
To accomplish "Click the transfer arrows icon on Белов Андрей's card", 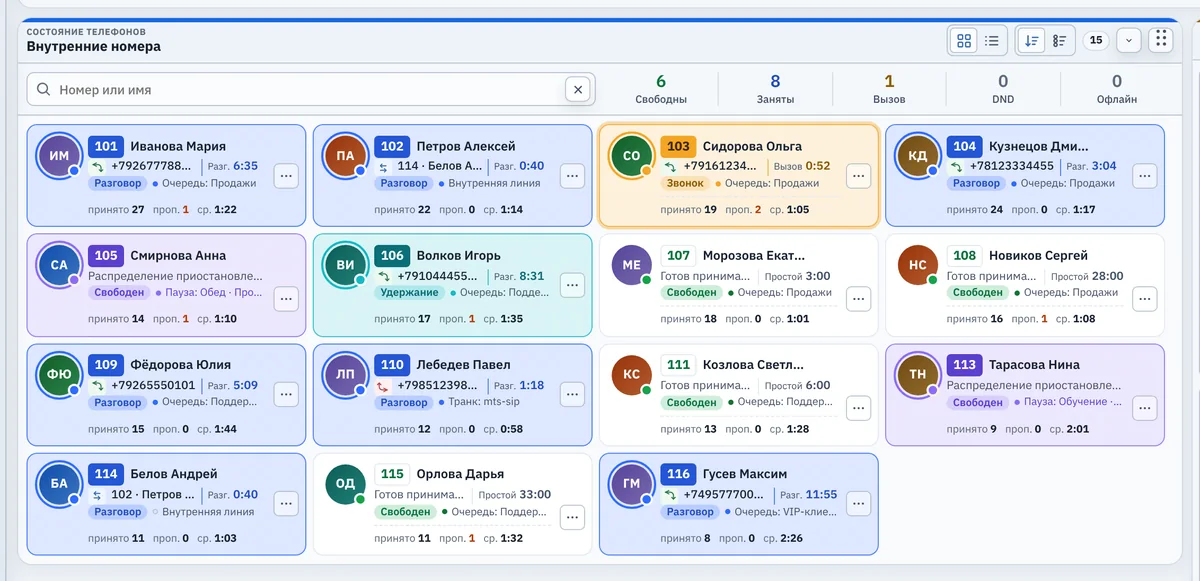I will tap(97, 495).
